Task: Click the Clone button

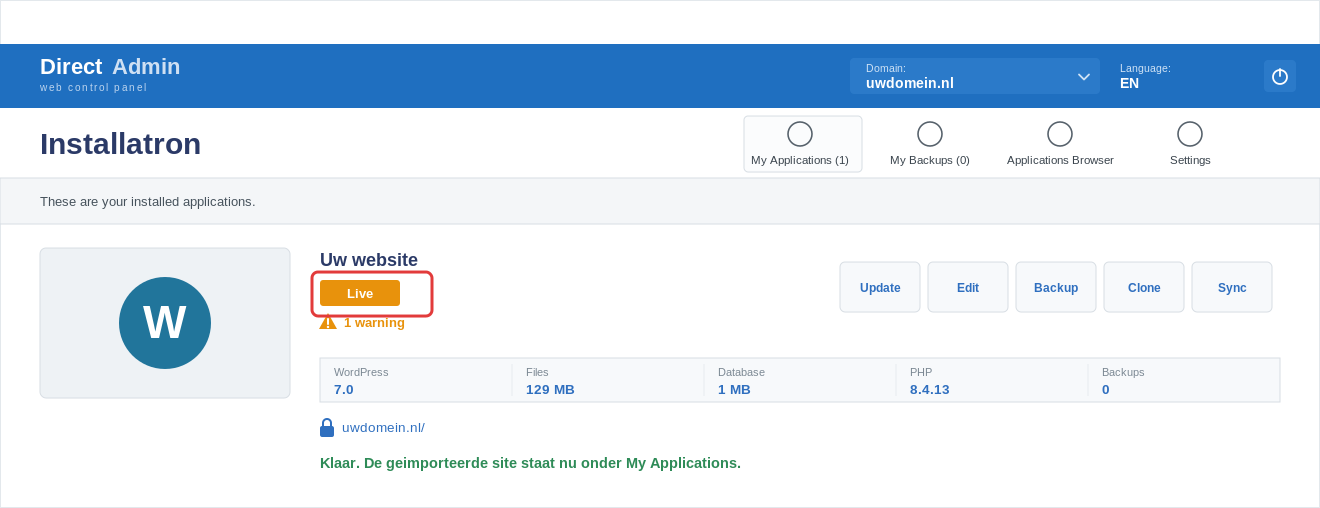Action: point(1144,287)
